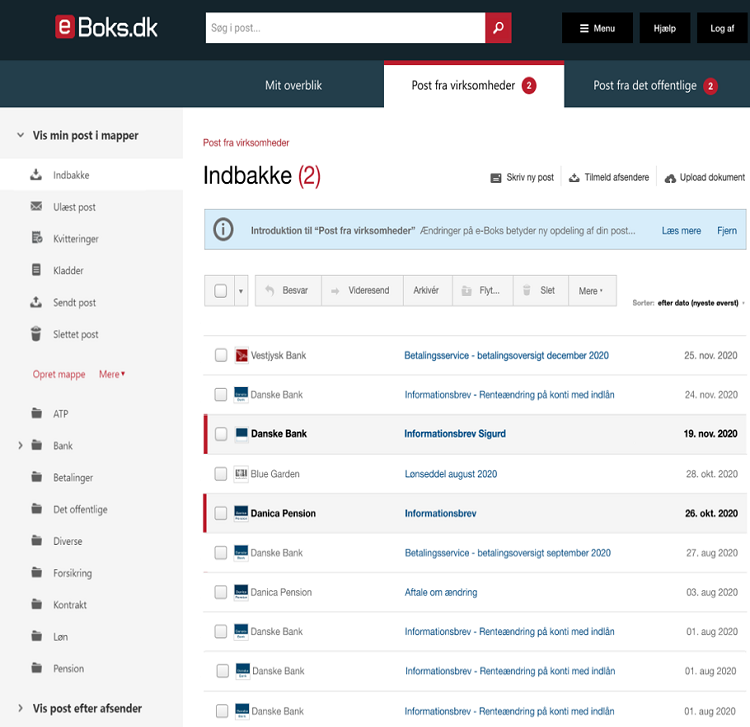Screen dimensions: 750x727
Task: Click the Flyt... move button
Action: [482, 290]
